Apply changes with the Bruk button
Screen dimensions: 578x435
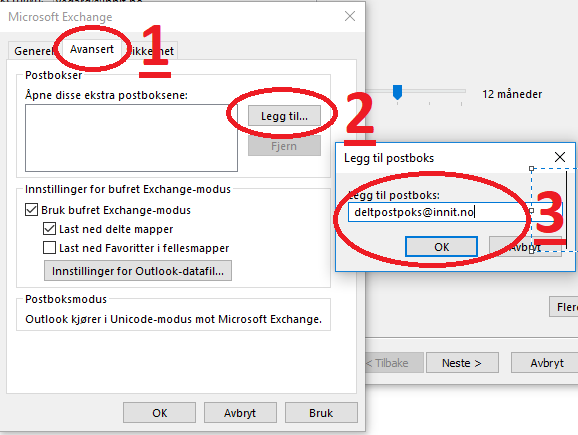point(321,413)
